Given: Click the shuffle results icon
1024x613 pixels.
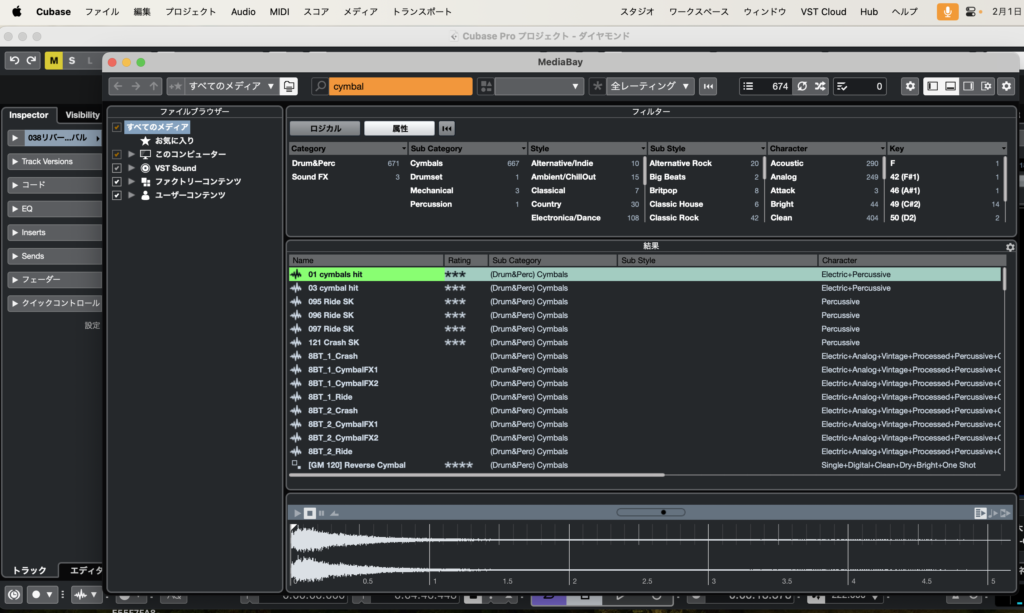Looking at the screenshot, I should pyautogui.click(x=820, y=87).
